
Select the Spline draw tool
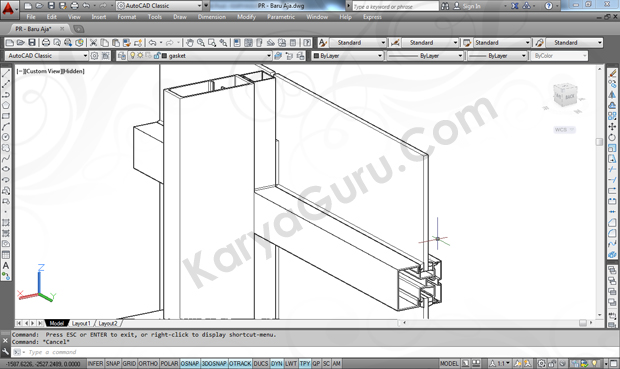pos(6,159)
